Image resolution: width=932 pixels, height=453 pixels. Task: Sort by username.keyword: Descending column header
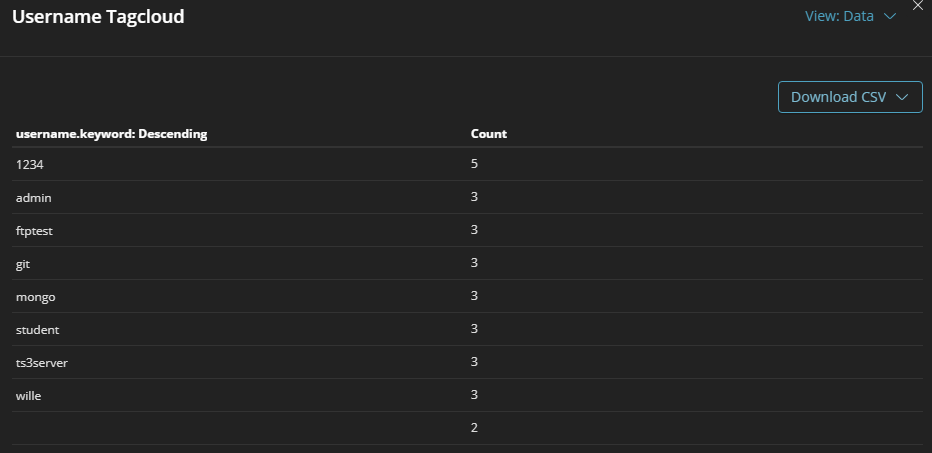click(x=111, y=134)
